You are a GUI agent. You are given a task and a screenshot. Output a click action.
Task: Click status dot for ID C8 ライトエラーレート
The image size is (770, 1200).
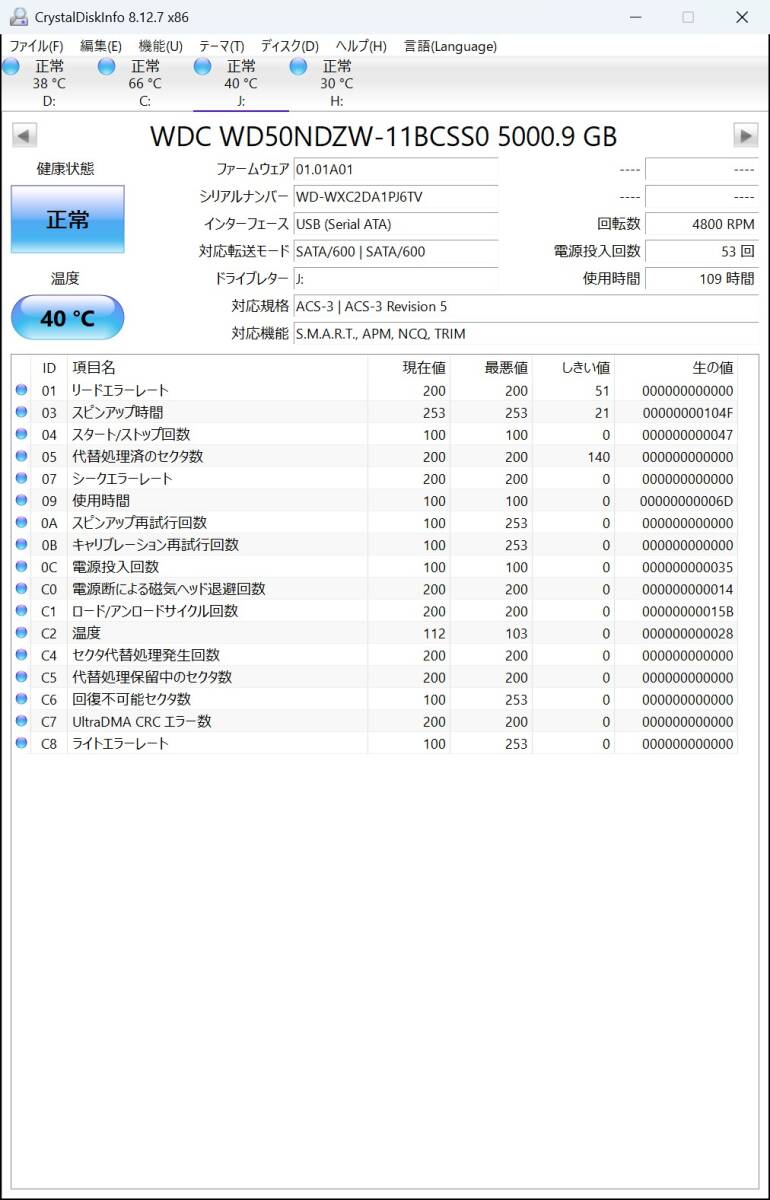(22, 743)
